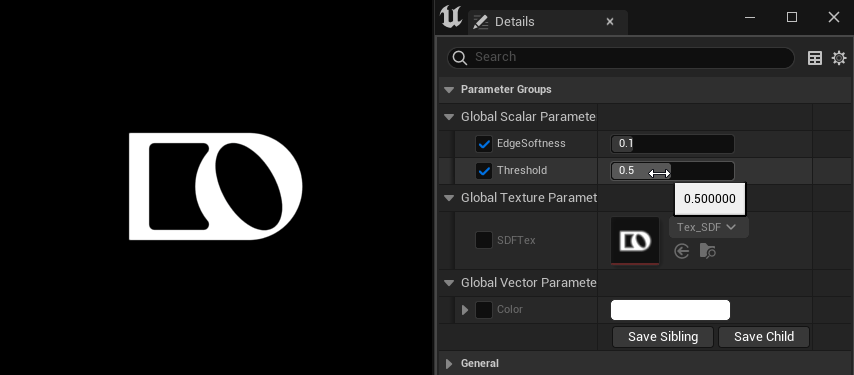Focus the Details search field
This screenshot has width=854, height=375.
click(x=621, y=58)
